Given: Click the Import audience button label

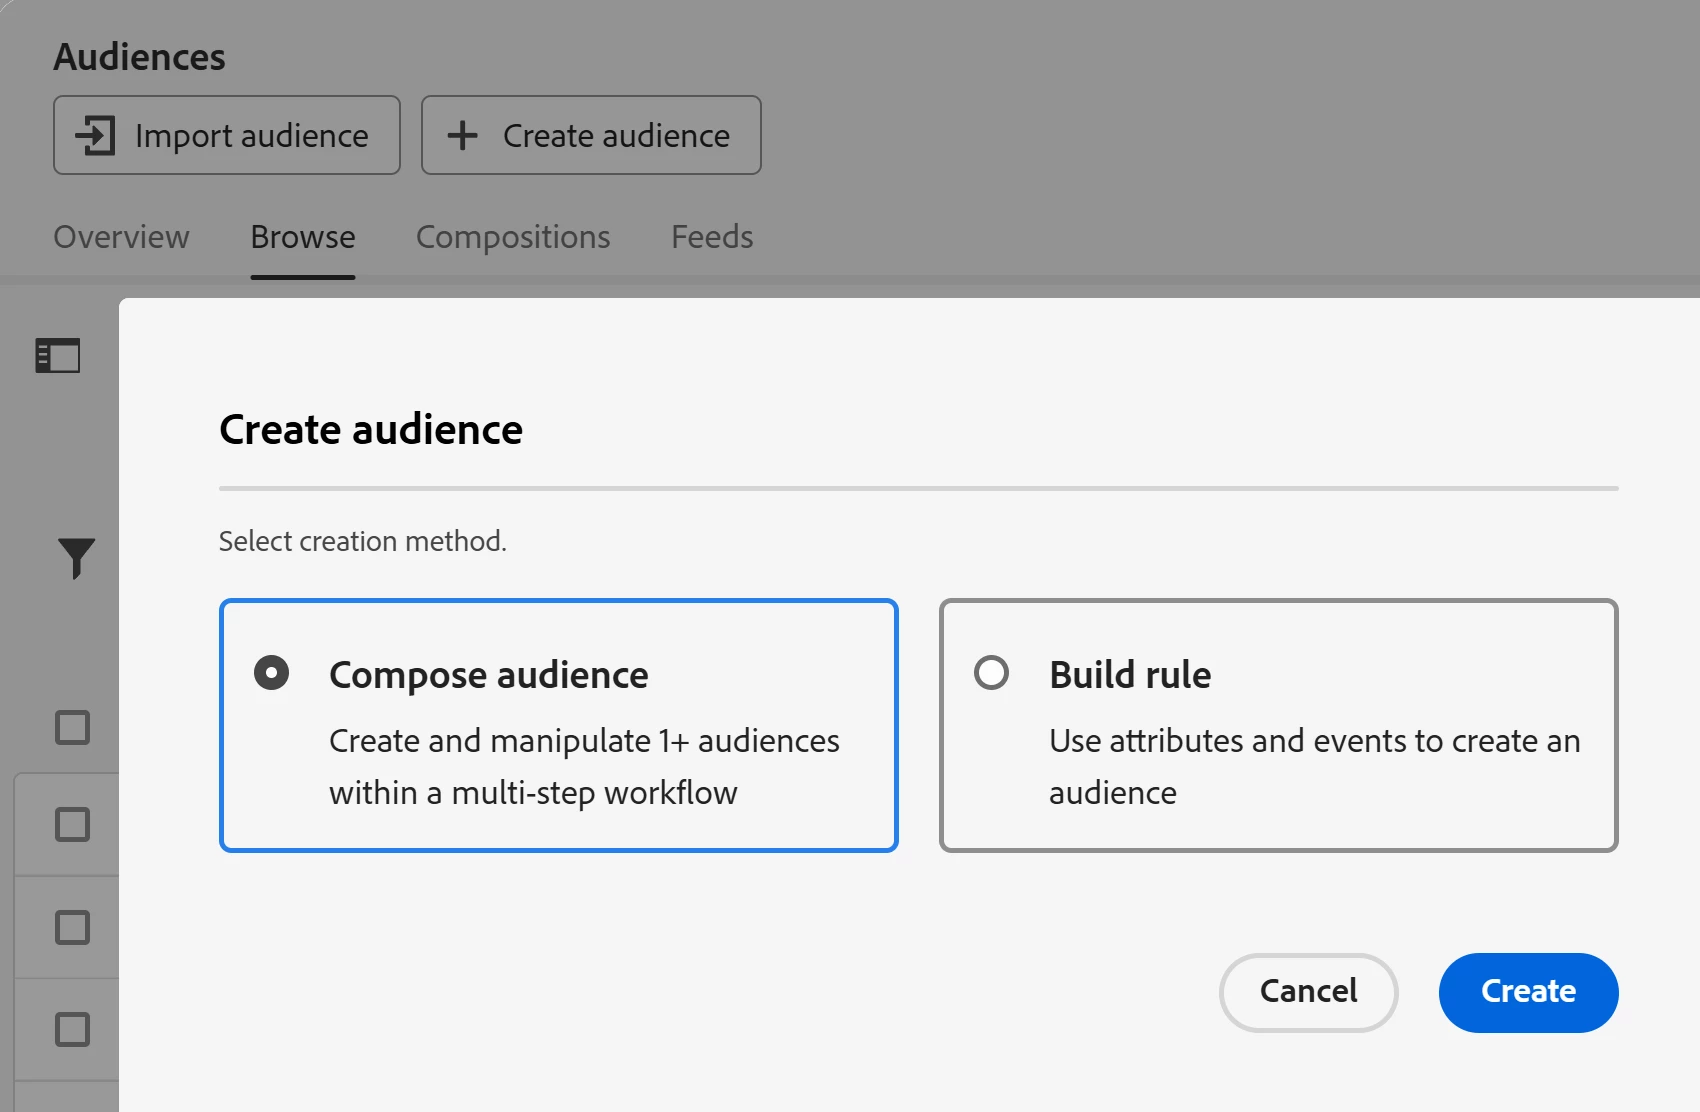Looking at the screenshot, I should tap(252, 136).
